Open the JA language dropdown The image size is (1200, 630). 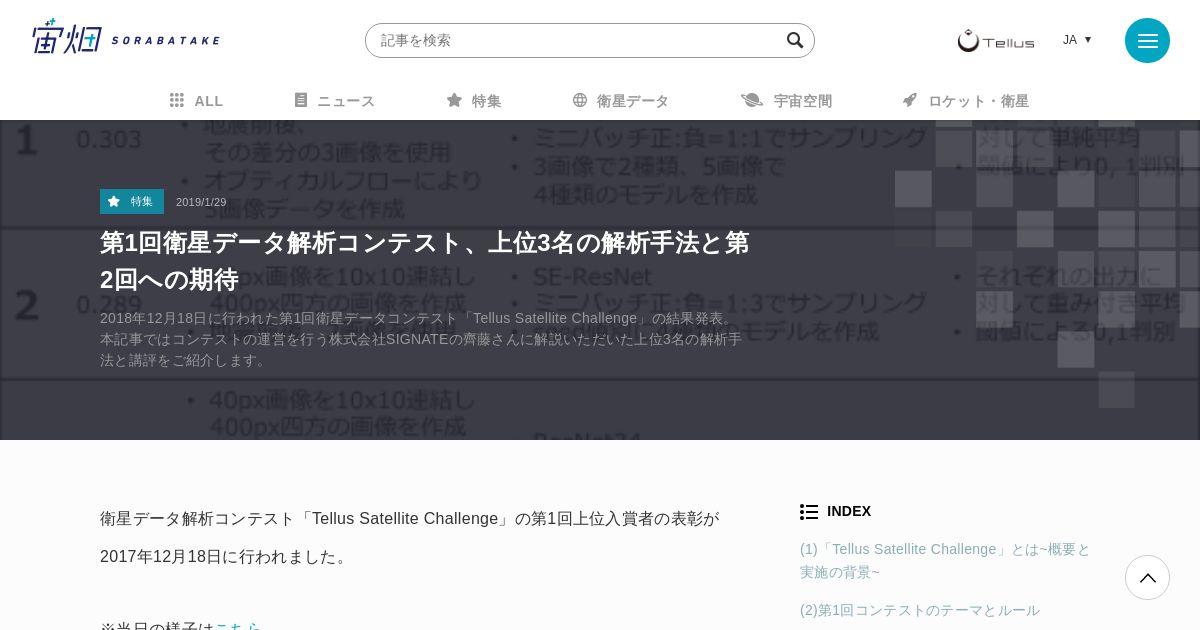coord(1077,40)
